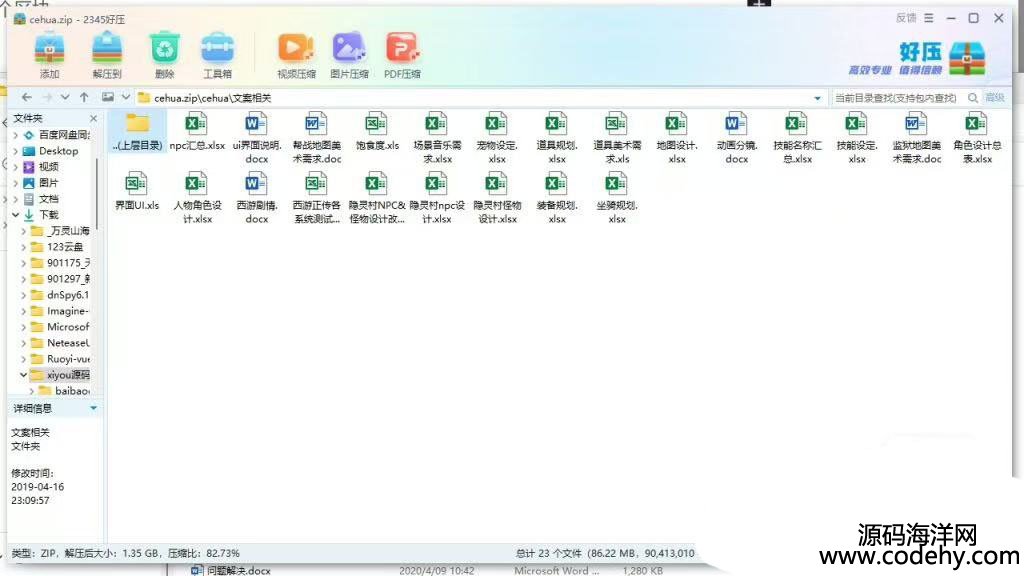Close the 文件夹 folder panel
This screenshot has height=576, width=1024.
tap(93, 118)
